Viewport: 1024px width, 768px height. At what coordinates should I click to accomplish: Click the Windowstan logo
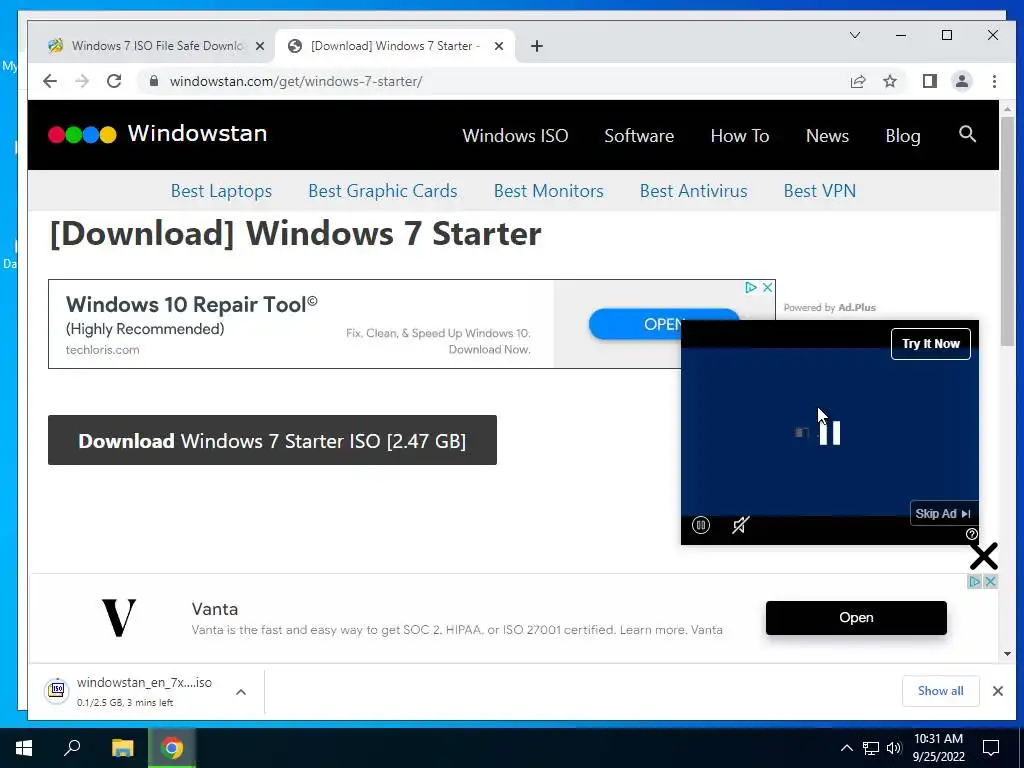pos(157,134)
